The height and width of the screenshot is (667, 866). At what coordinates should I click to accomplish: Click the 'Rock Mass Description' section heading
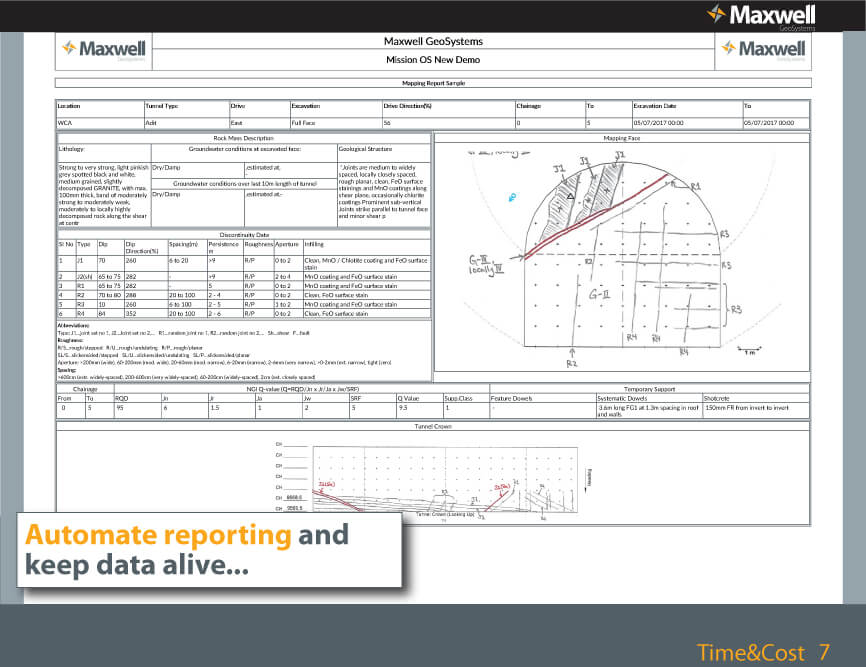244,138
